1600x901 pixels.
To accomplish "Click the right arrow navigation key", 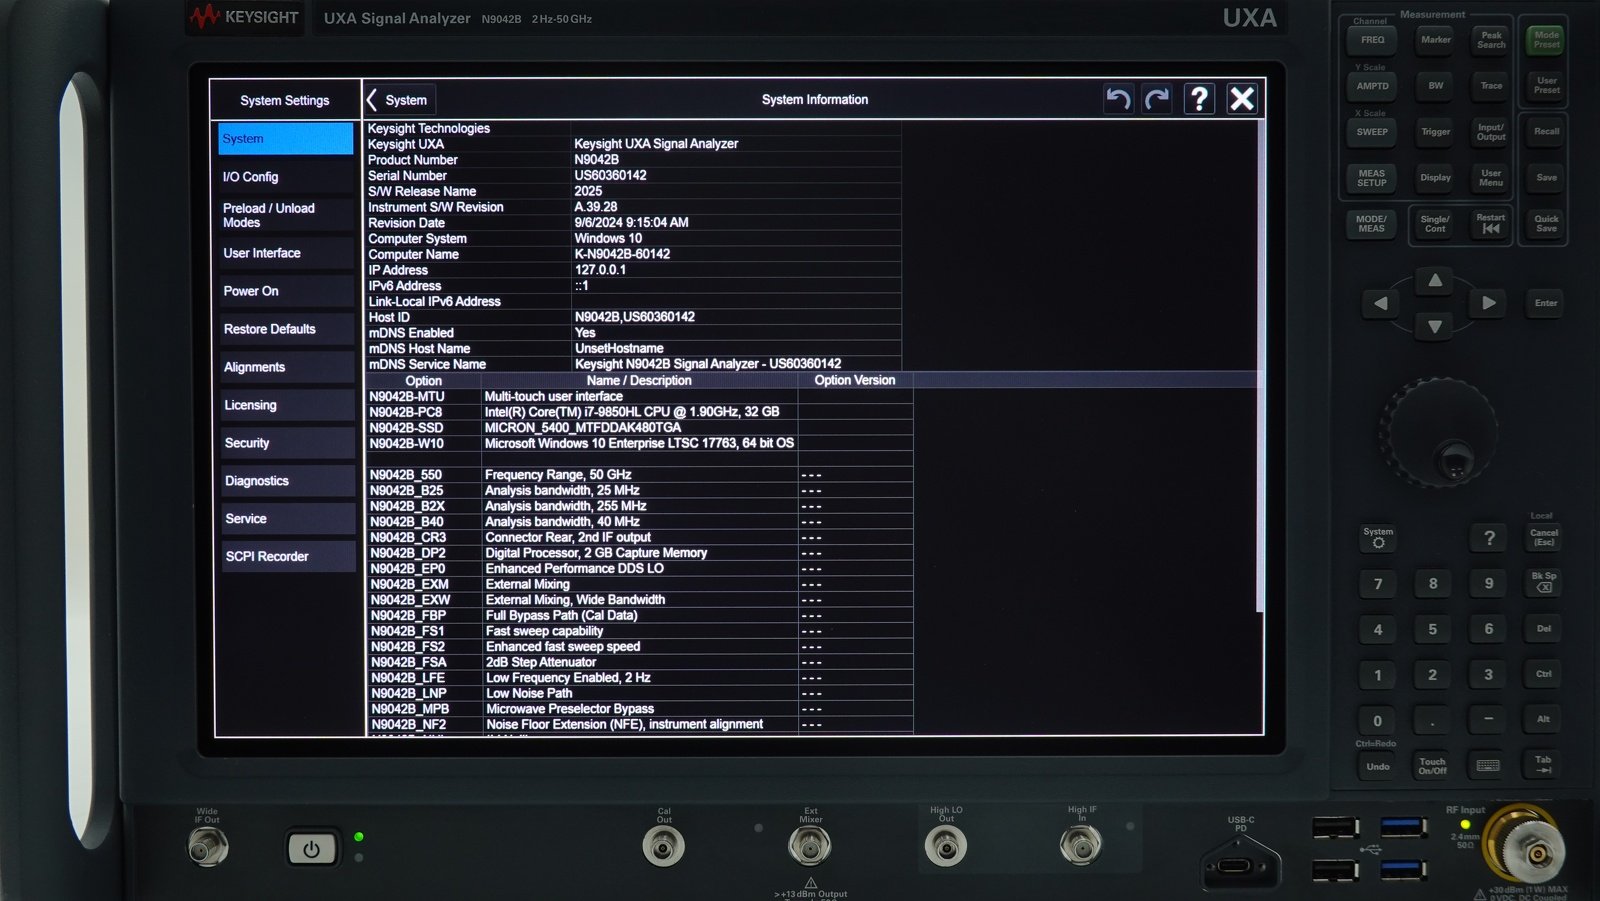I will click(1489, 303).
